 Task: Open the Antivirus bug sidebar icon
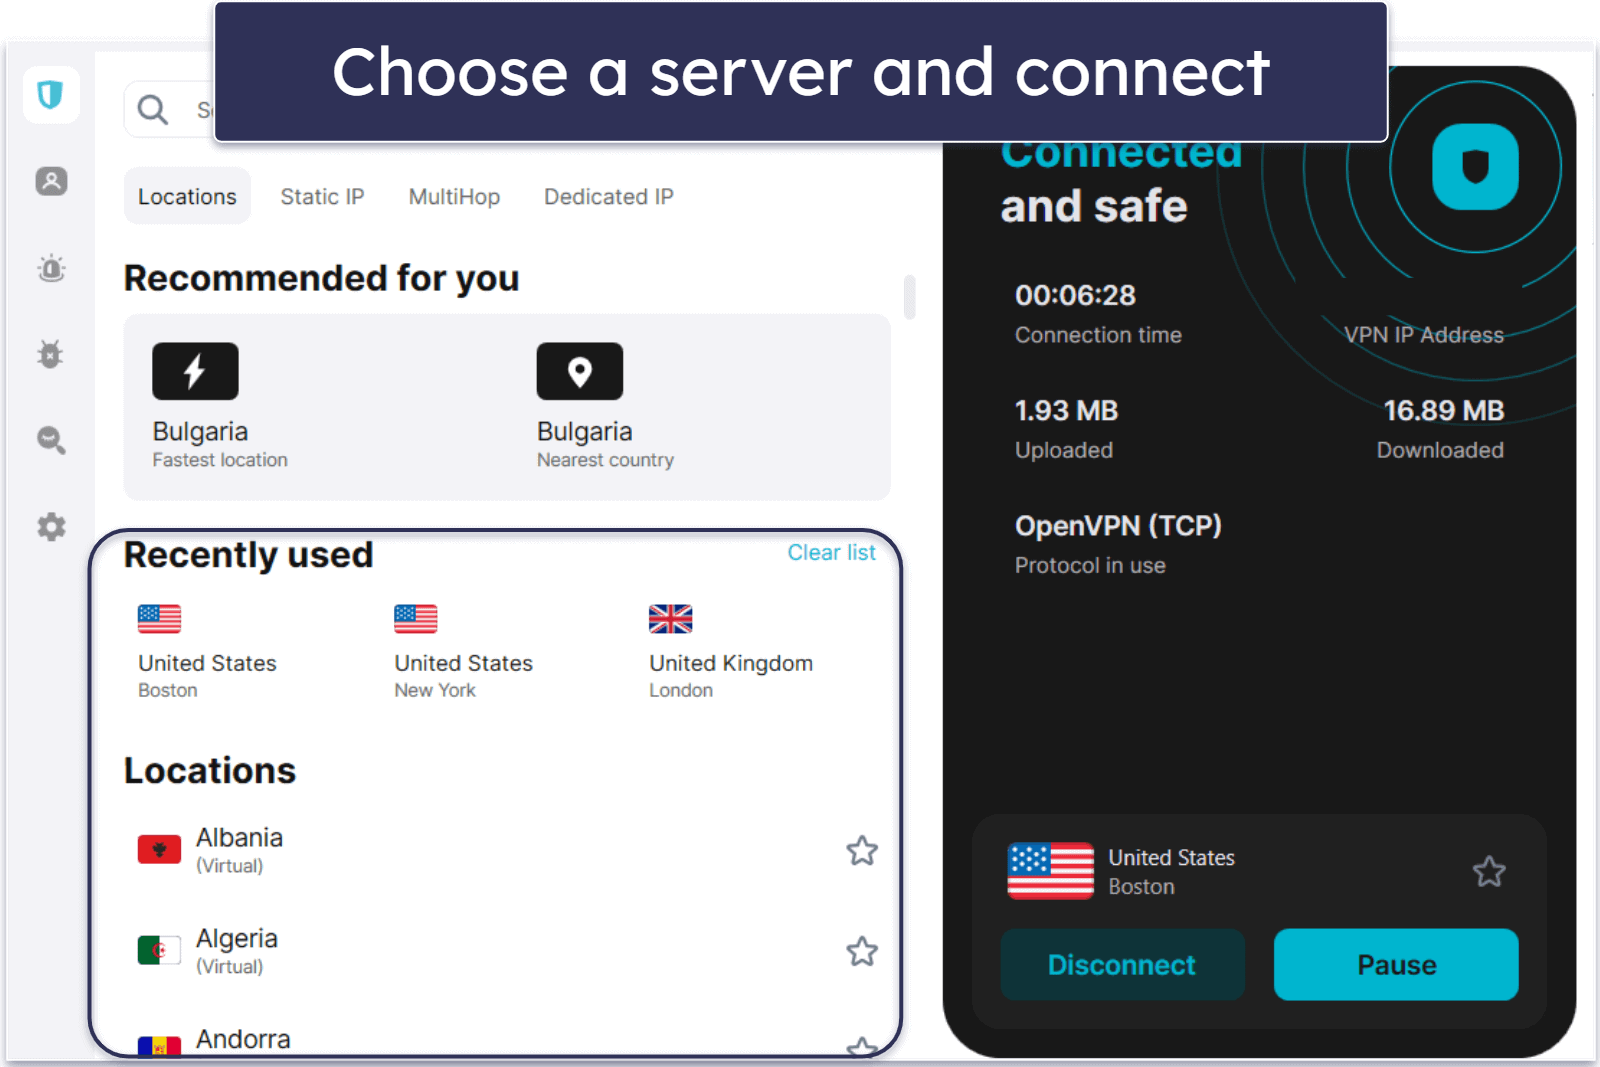click(x=51, y=354)
